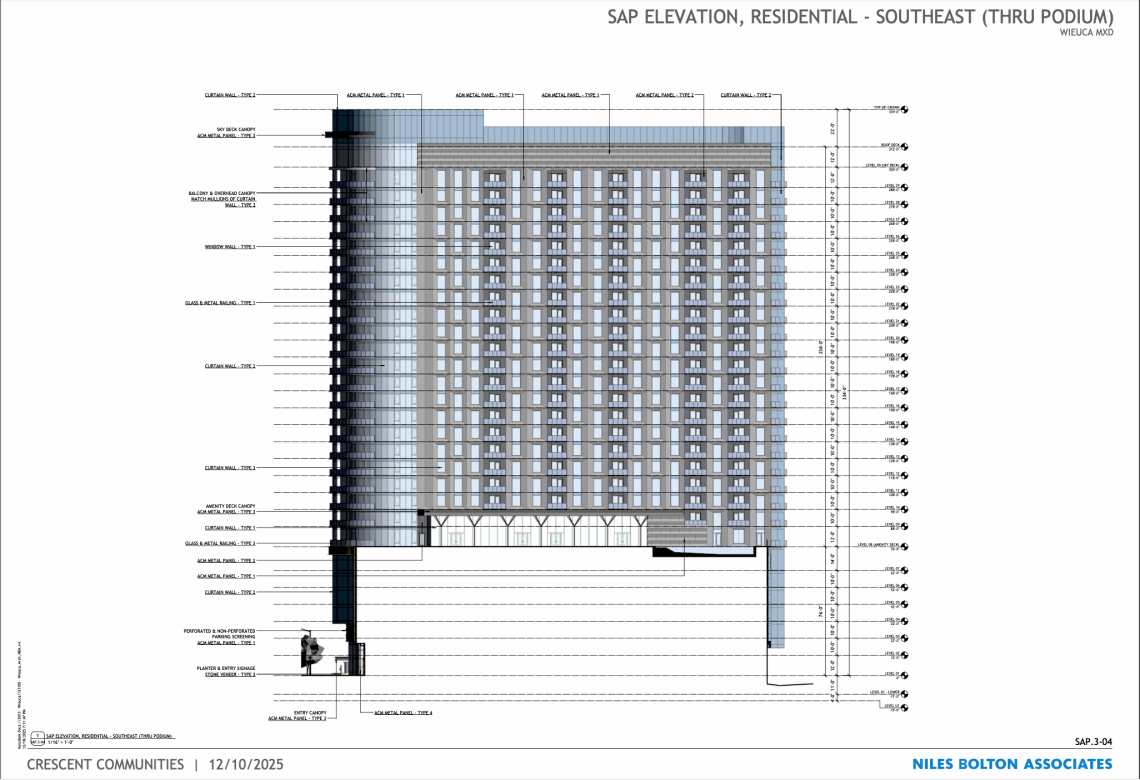
Task: Click the Crescent Communities footer text
Action: [x=105, y=764]
